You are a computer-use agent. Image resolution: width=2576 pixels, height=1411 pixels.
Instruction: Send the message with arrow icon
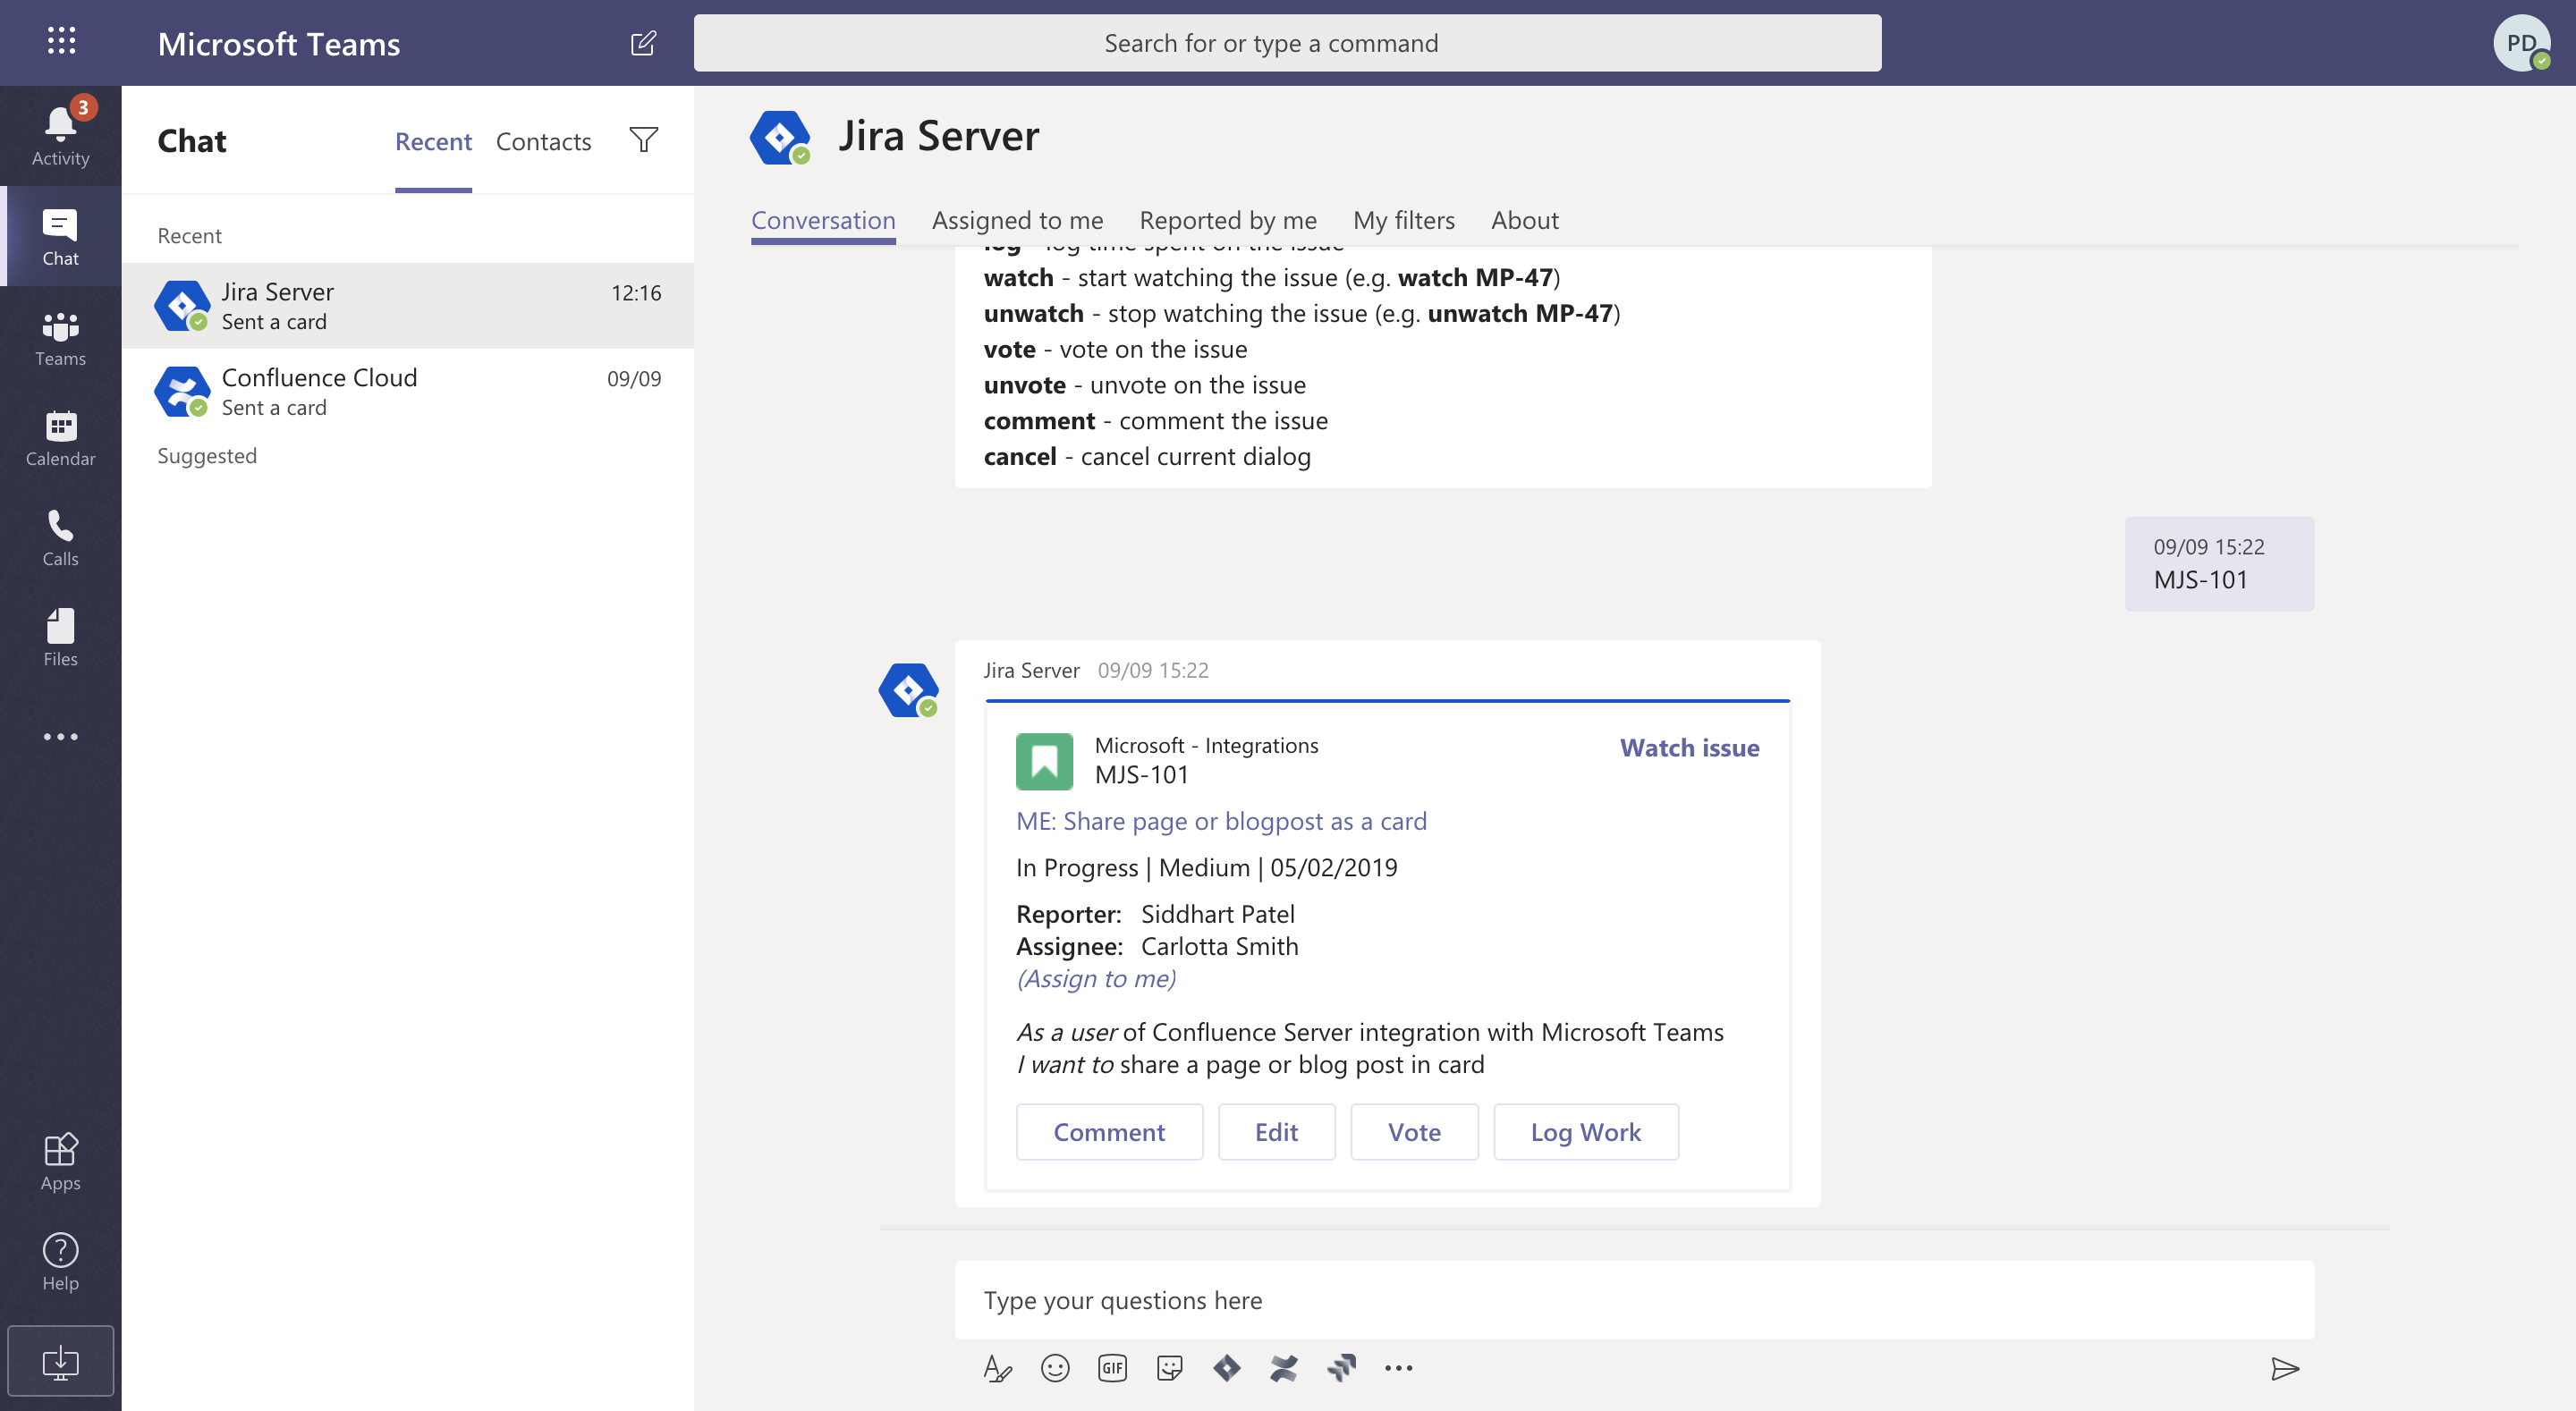click(2285, 1368)
